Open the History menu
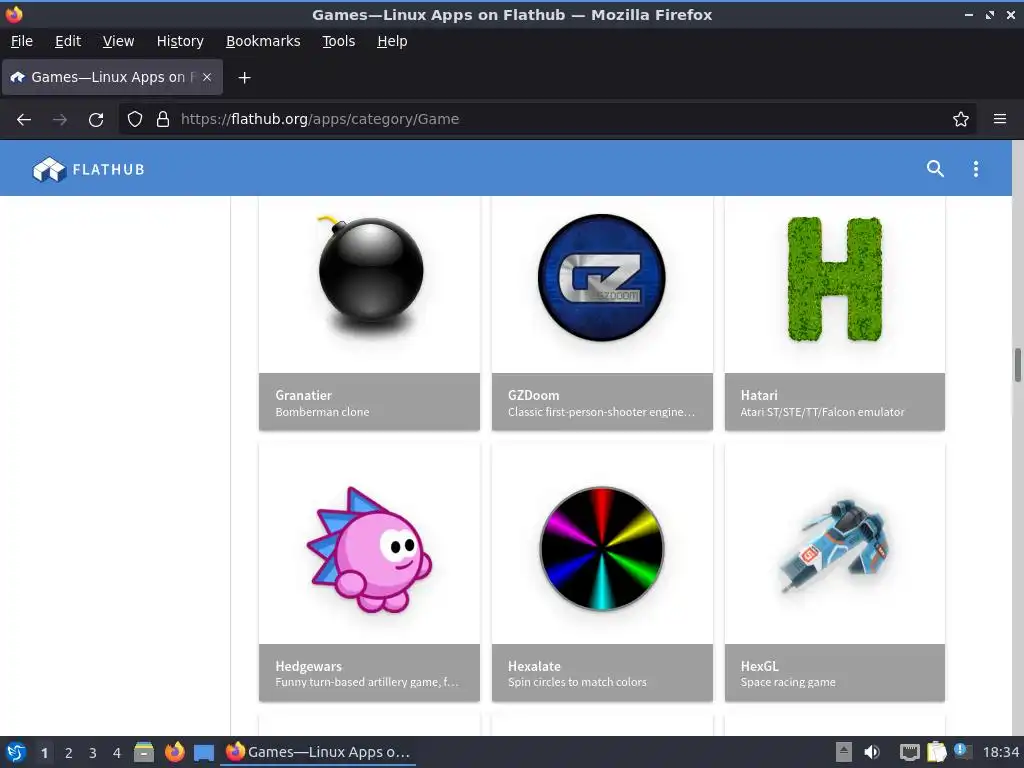The height and width of the screenshot is (768, 1024). [180, 41]
